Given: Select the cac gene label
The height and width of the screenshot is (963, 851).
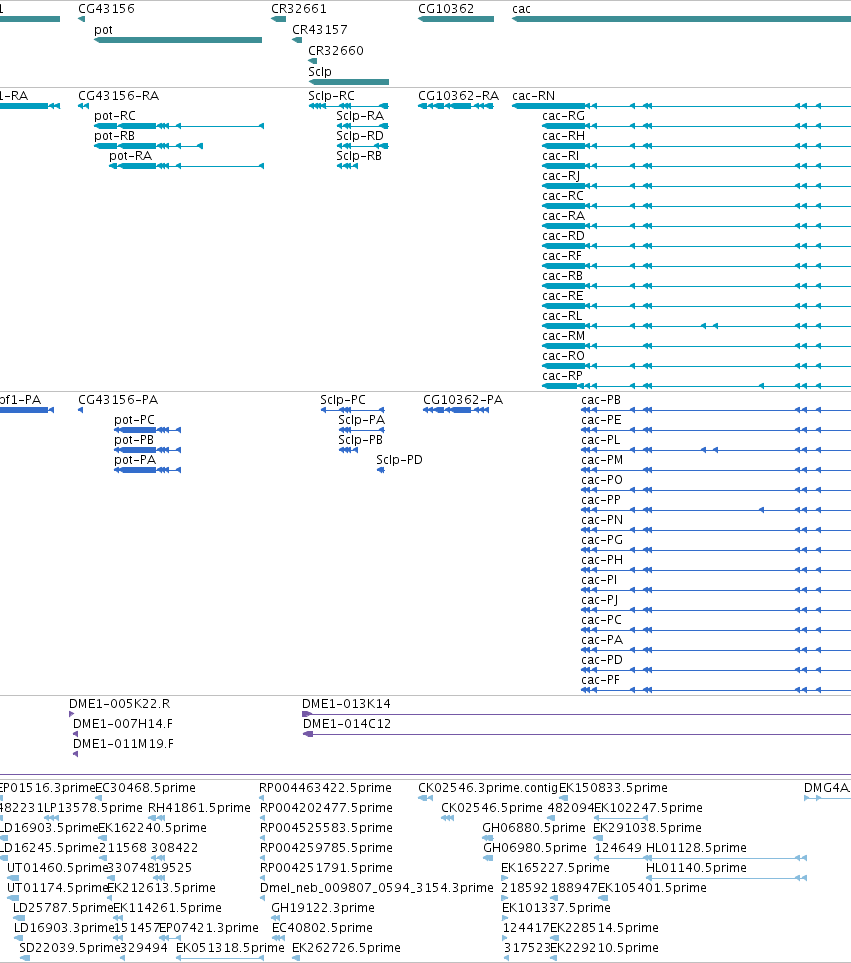Looking at the screenshot, I should (521, 9).
